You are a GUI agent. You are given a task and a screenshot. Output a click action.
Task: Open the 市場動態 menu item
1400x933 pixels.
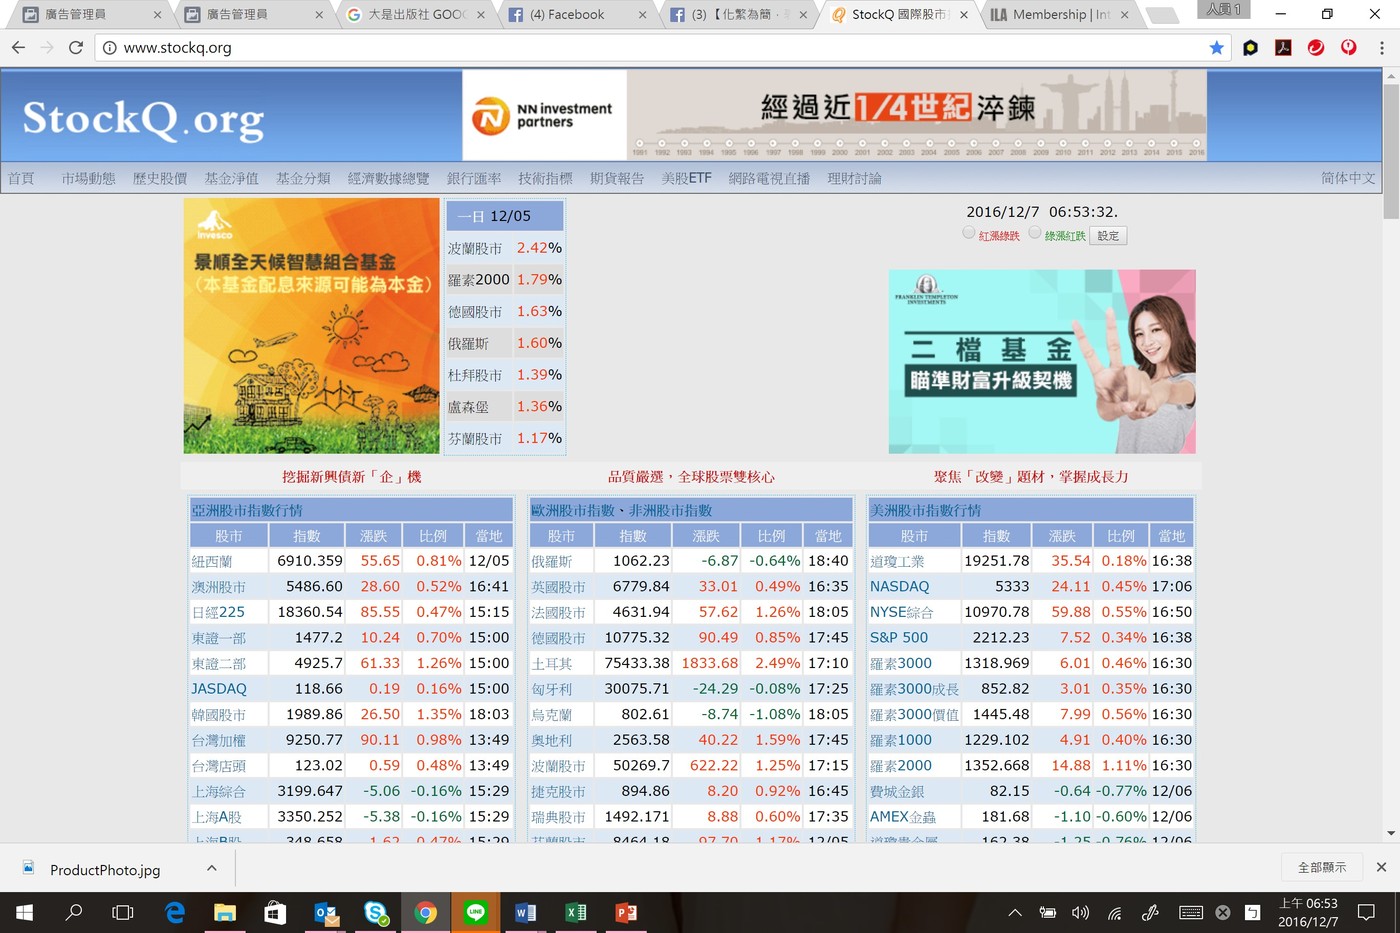88,178
